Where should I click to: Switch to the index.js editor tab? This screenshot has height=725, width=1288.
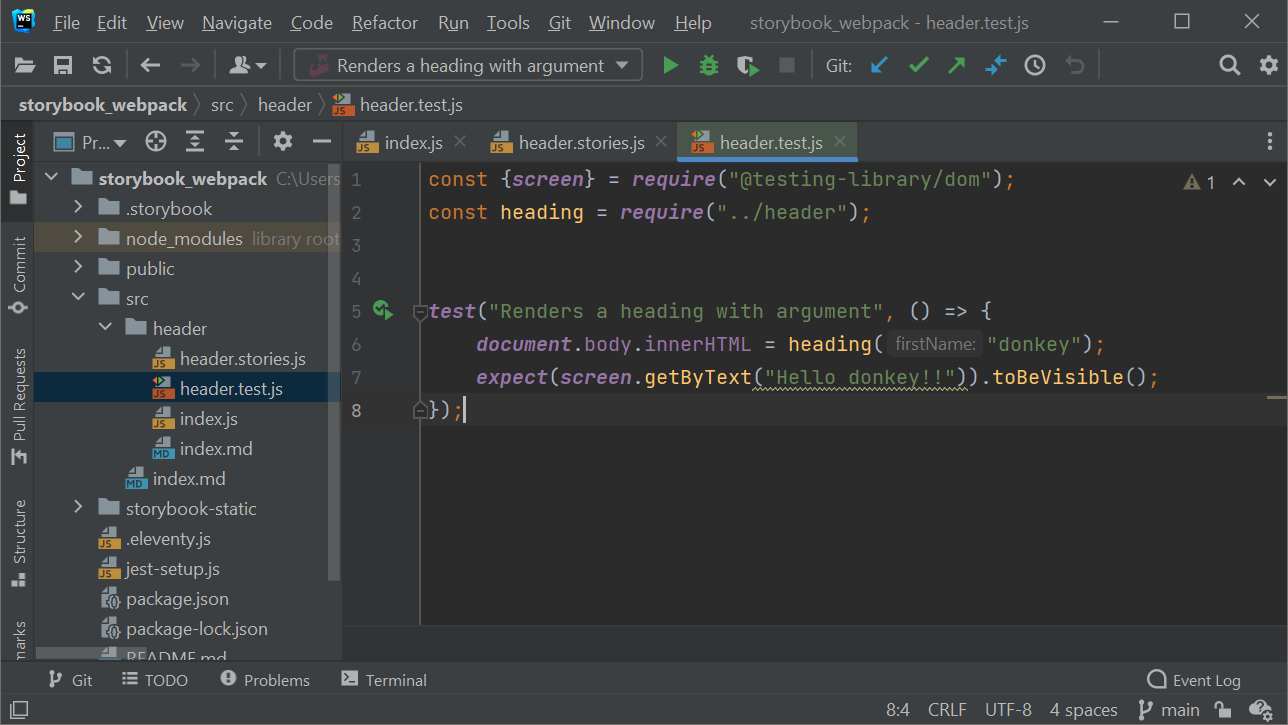413,142
